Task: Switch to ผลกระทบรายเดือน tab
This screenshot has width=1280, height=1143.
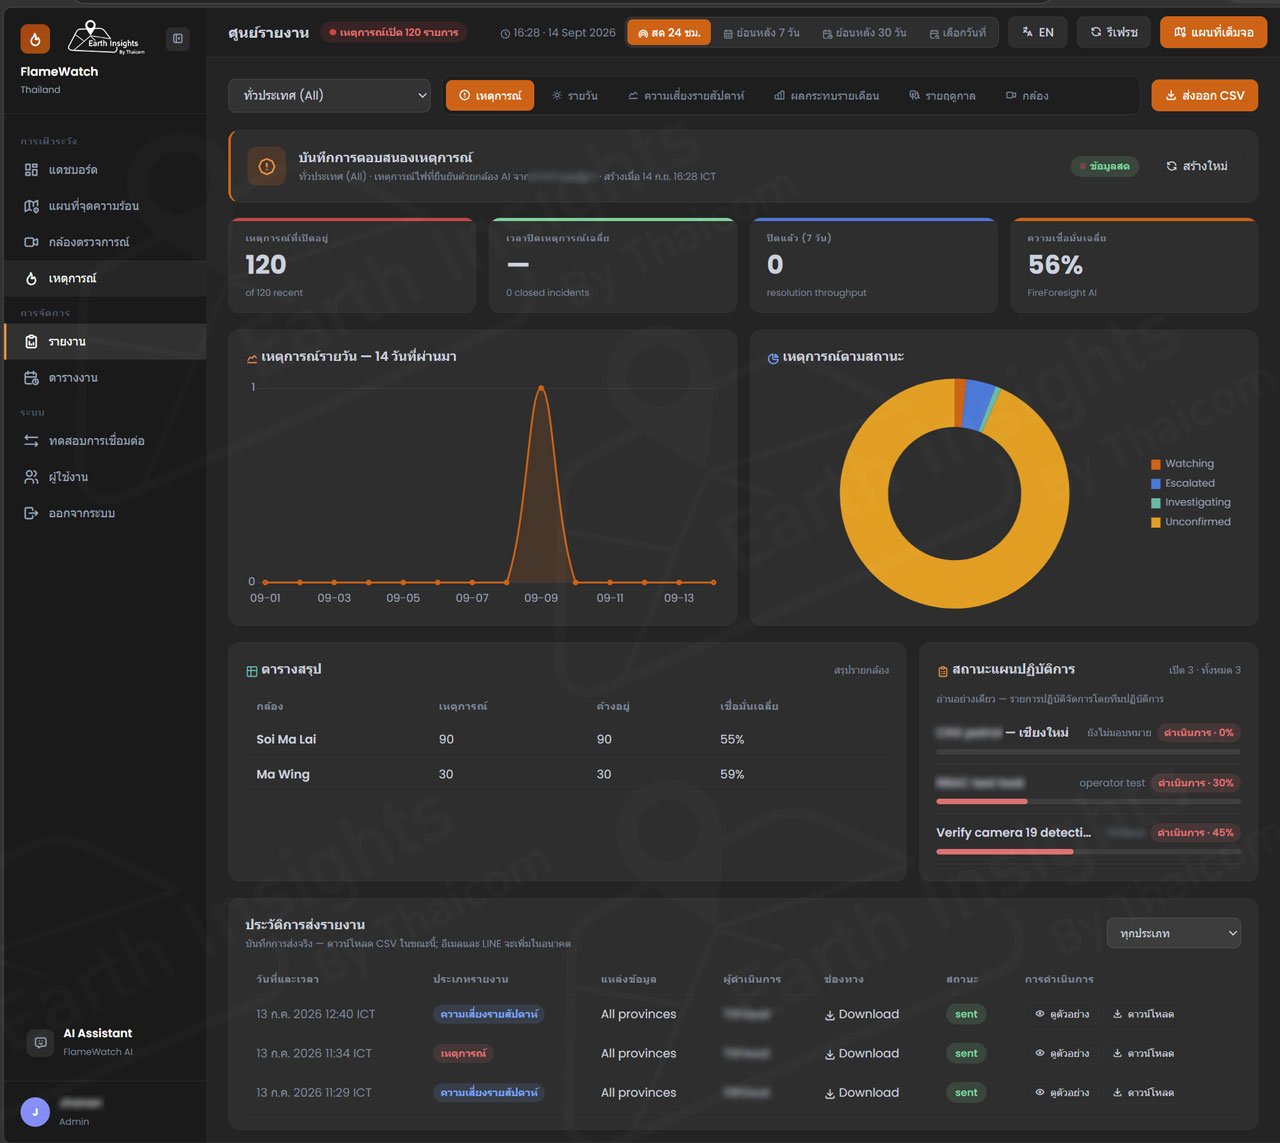Action: [827, 96]
